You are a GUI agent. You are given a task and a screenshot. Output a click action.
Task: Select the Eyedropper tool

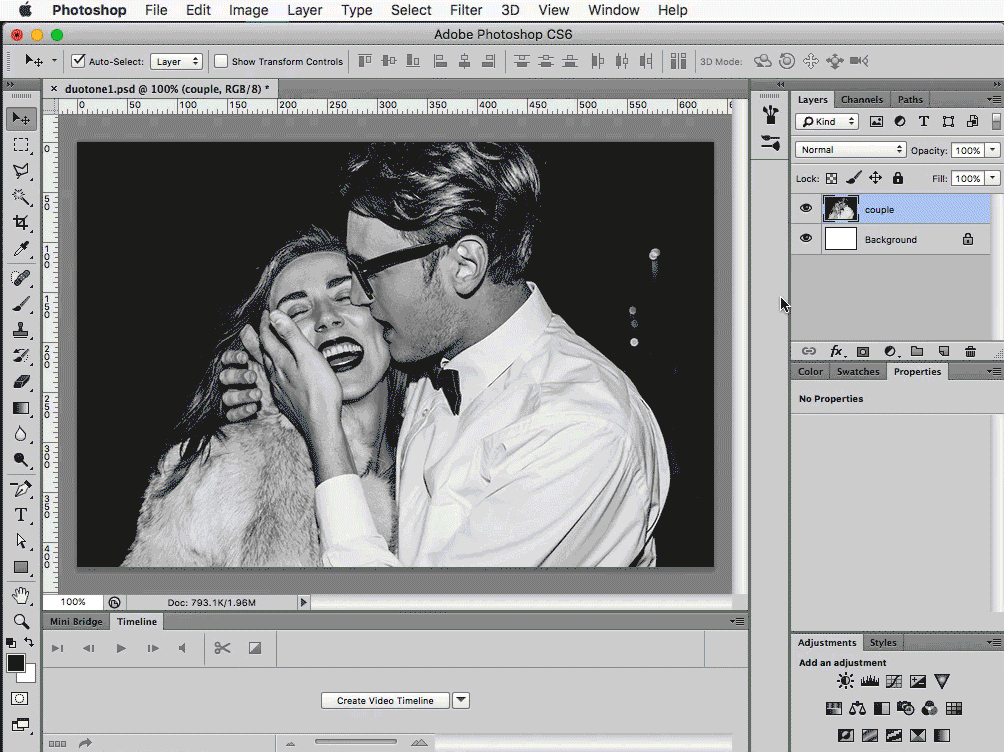pyautogui.click(x=20, y=249)
